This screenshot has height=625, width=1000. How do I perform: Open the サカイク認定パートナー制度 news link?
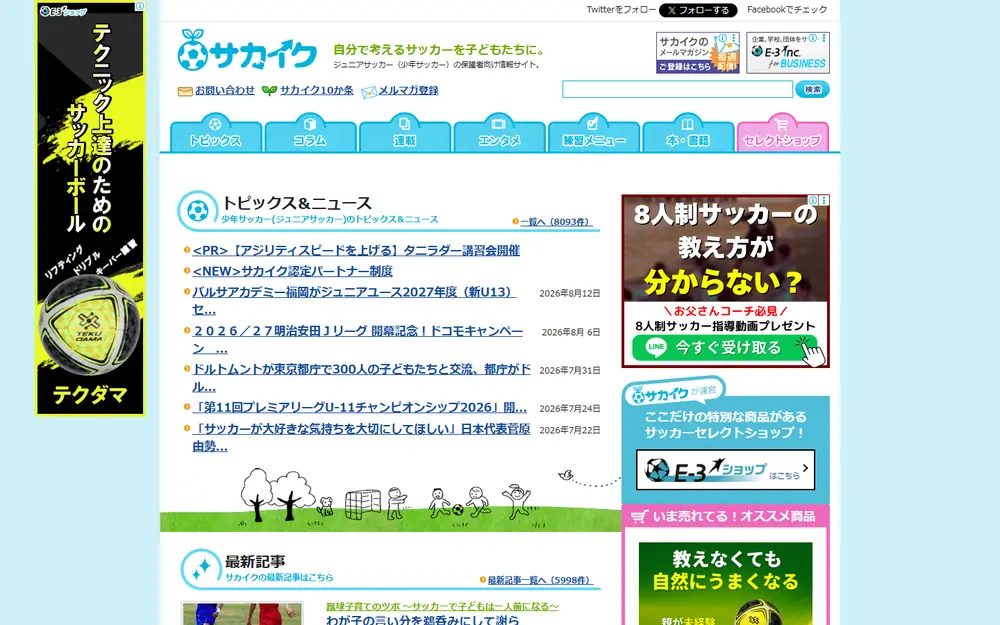[292, 271]
